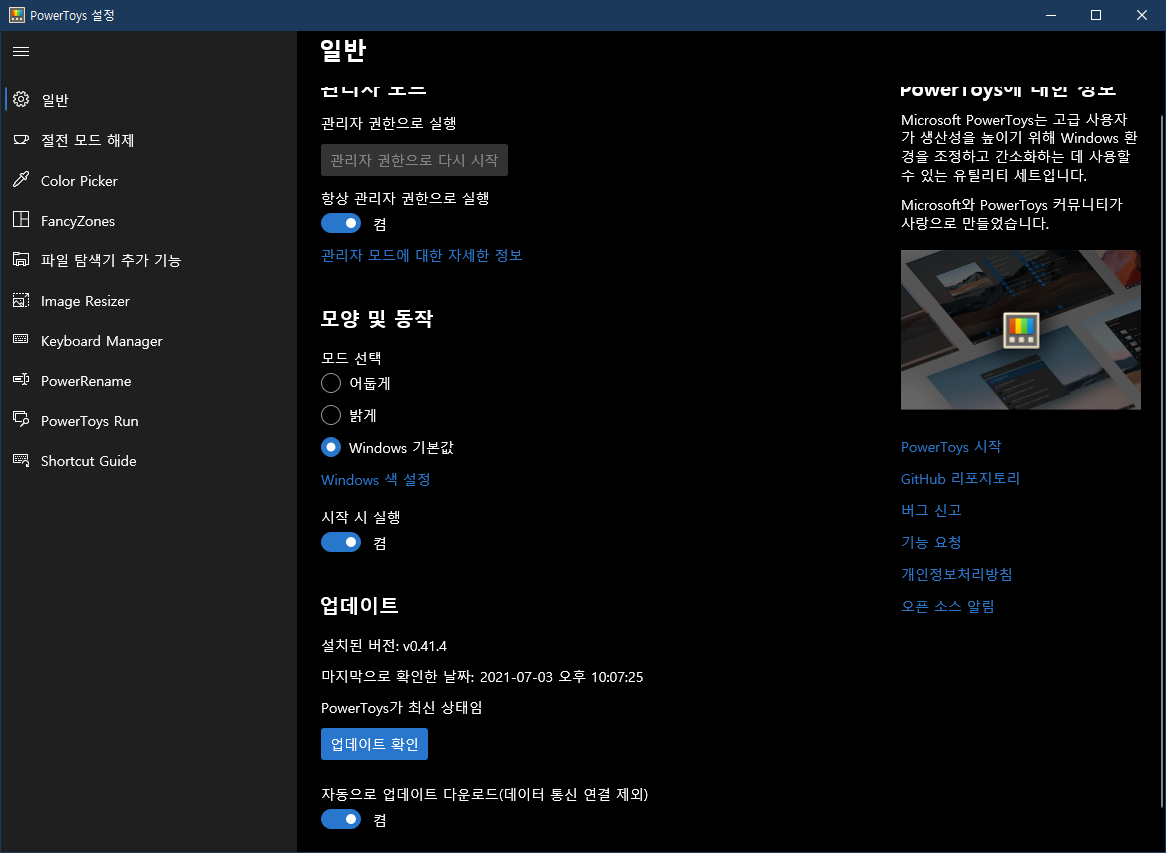Click the Color Picker eyedropper icon
Screen dimensions: 1166x853
[21, 179]
